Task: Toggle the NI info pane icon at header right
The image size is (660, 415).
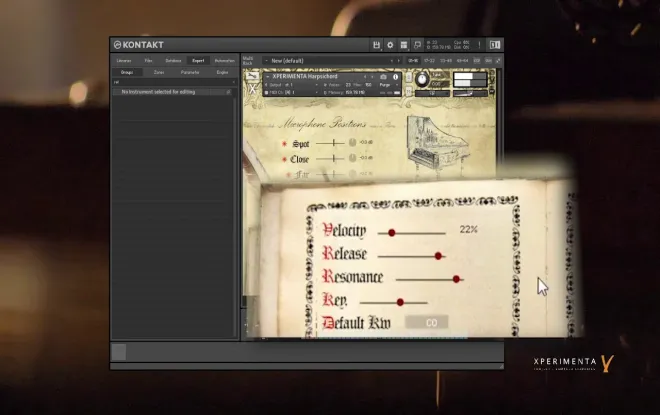Action: [495, 45]
